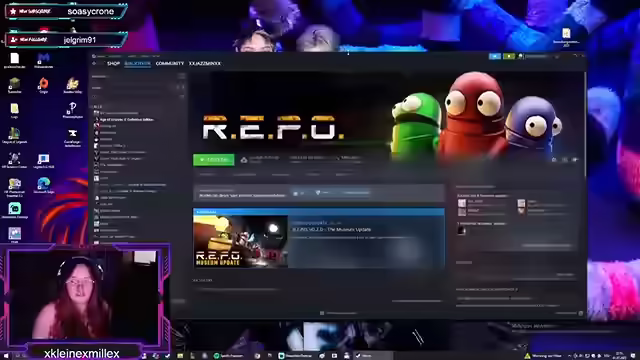Switch to the COMMUNITY tab
The width and height of the screenshot is (640, 360).
pyautogui.click(x=170, y=64)
